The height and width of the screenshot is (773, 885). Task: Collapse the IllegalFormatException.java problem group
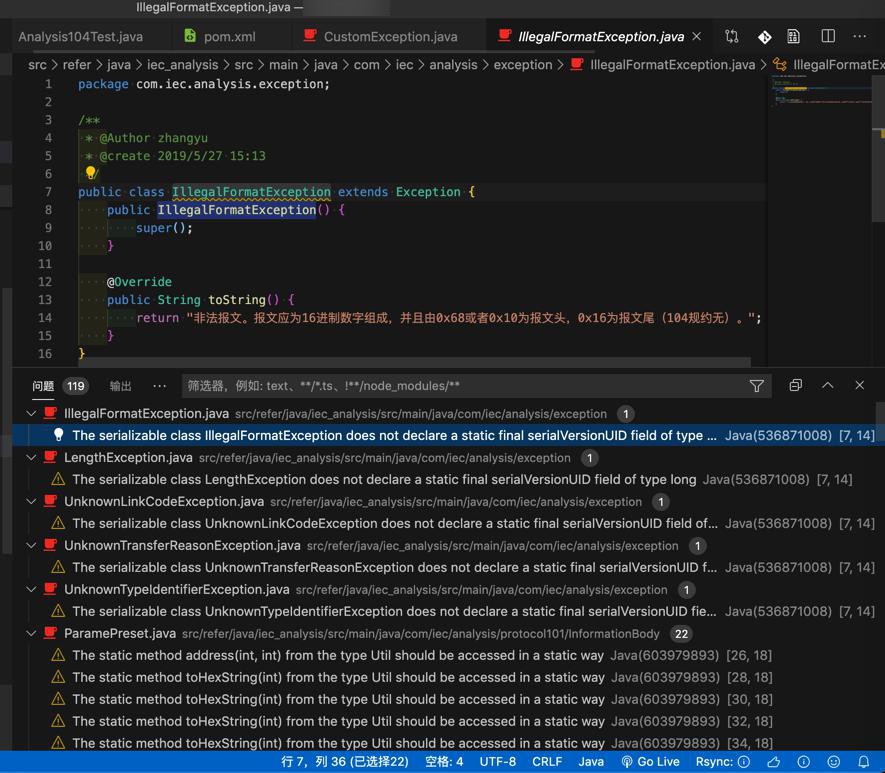coord(31,414)
